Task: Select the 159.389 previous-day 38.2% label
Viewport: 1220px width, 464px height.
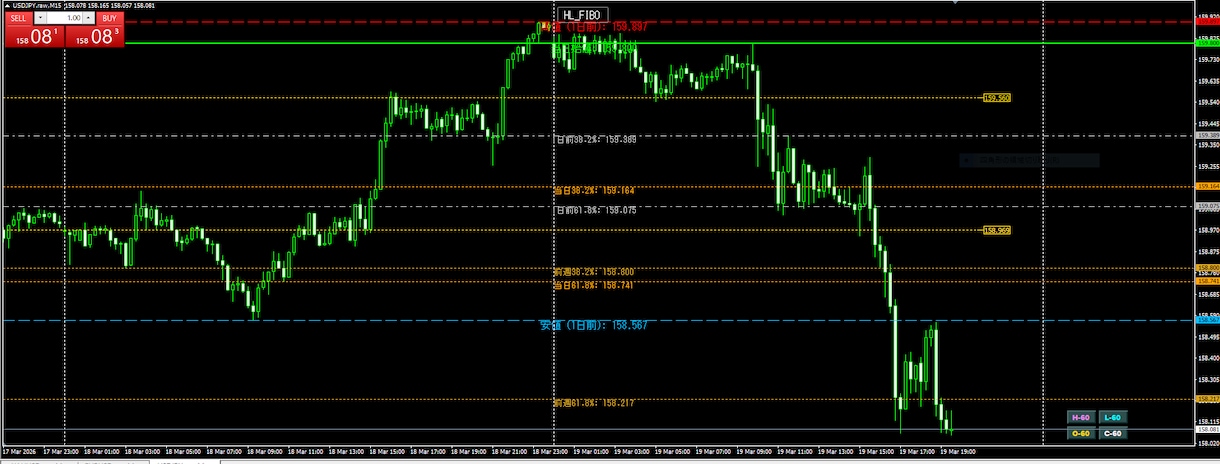Action: (595, 140)
